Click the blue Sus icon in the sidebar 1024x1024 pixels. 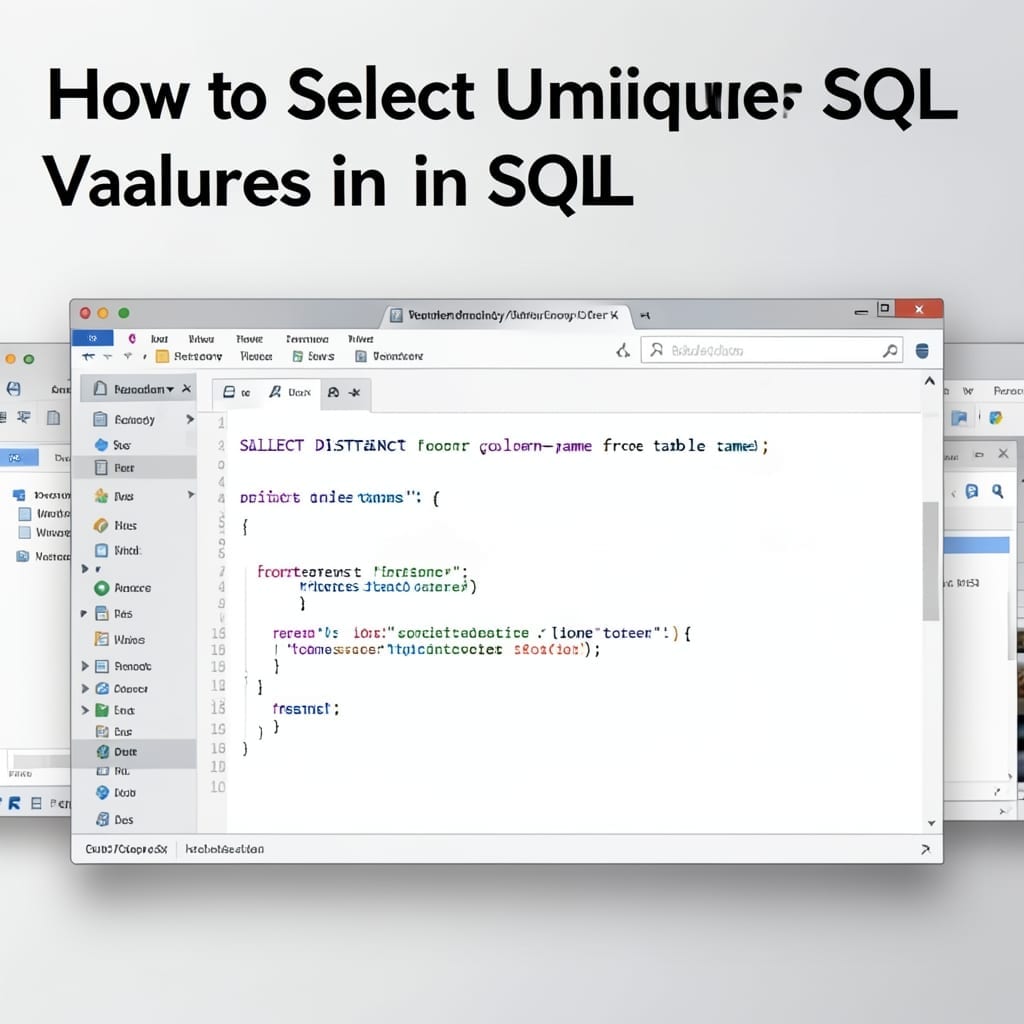coord(101,445)
